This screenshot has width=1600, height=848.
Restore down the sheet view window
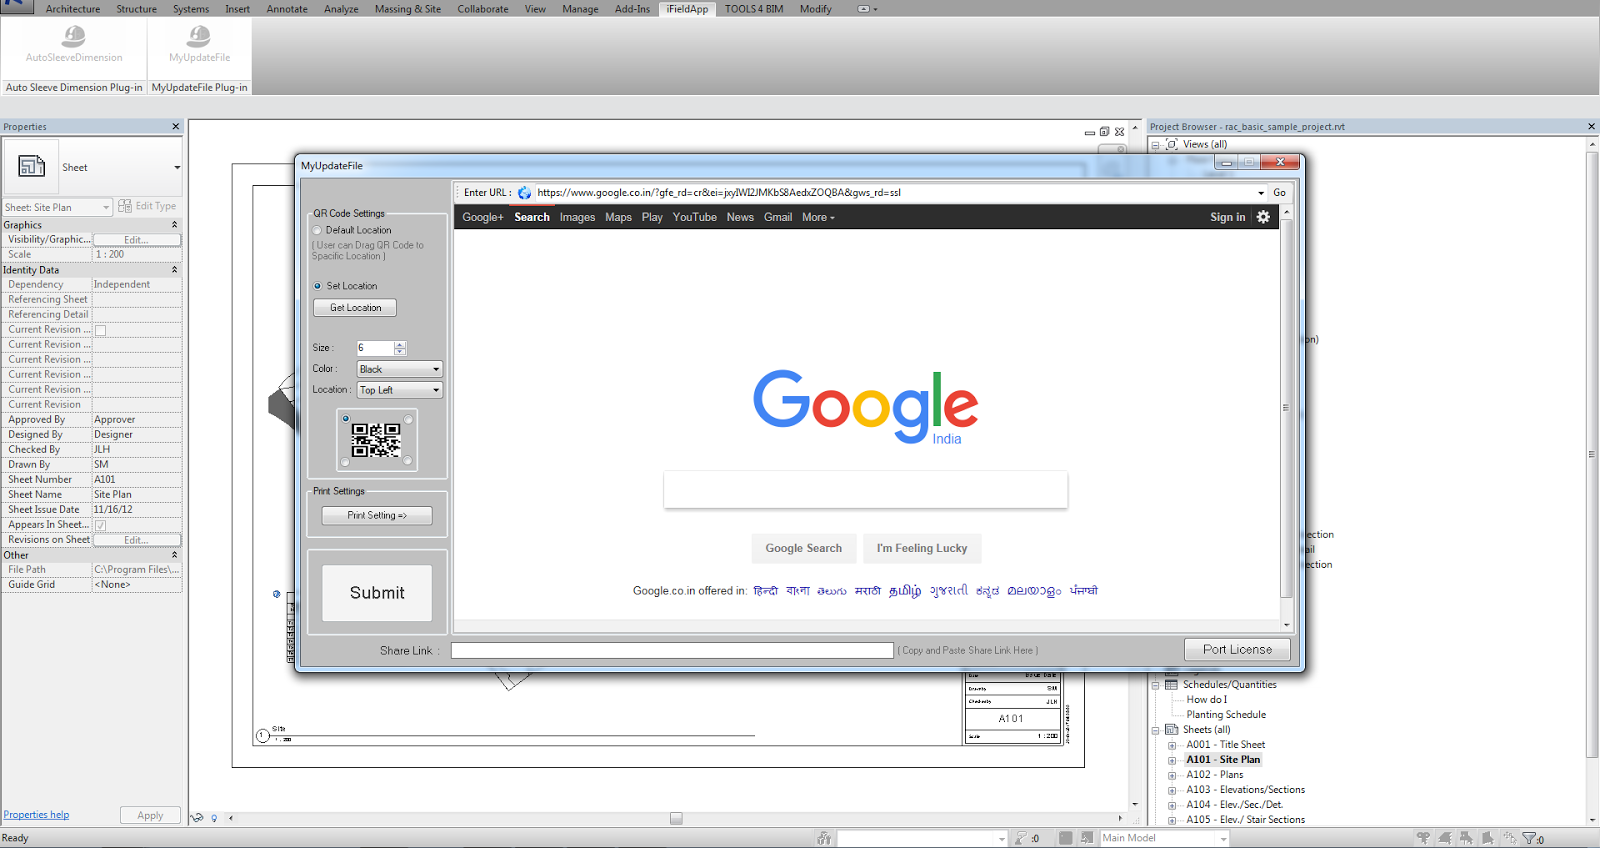1104,132
